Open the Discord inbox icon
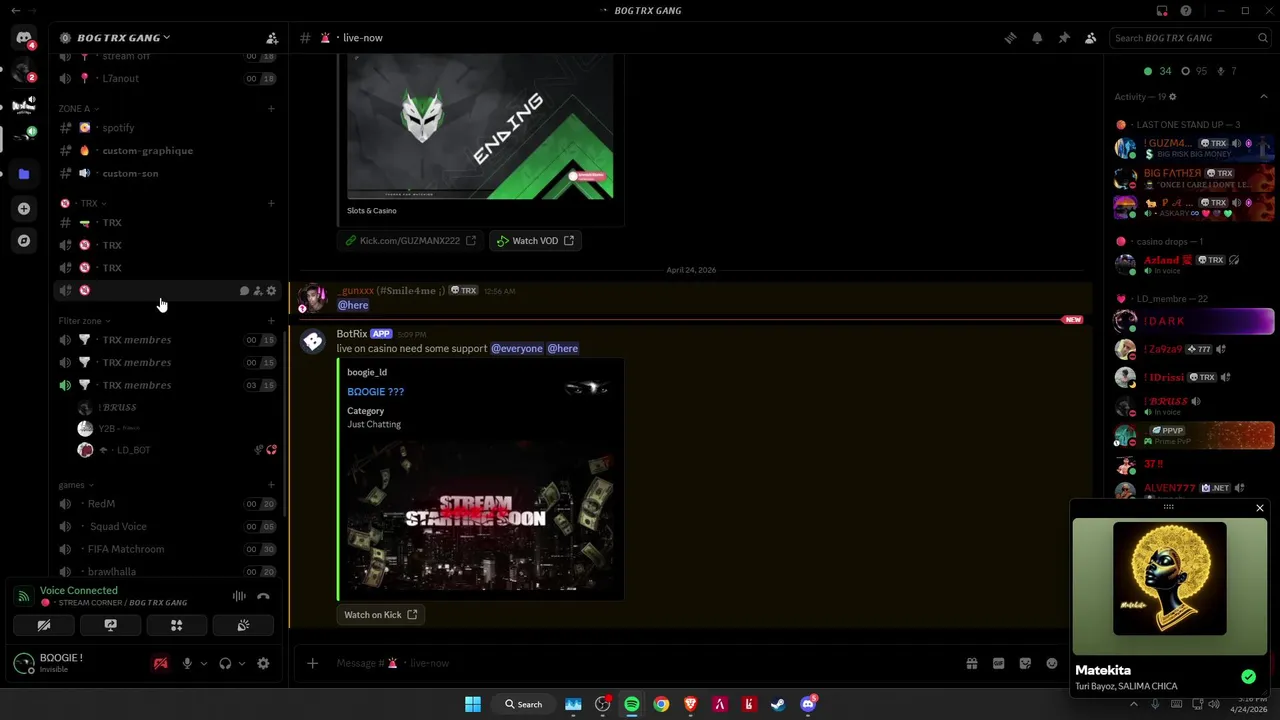This screenshot has height=720, width=1280. 1162,11
